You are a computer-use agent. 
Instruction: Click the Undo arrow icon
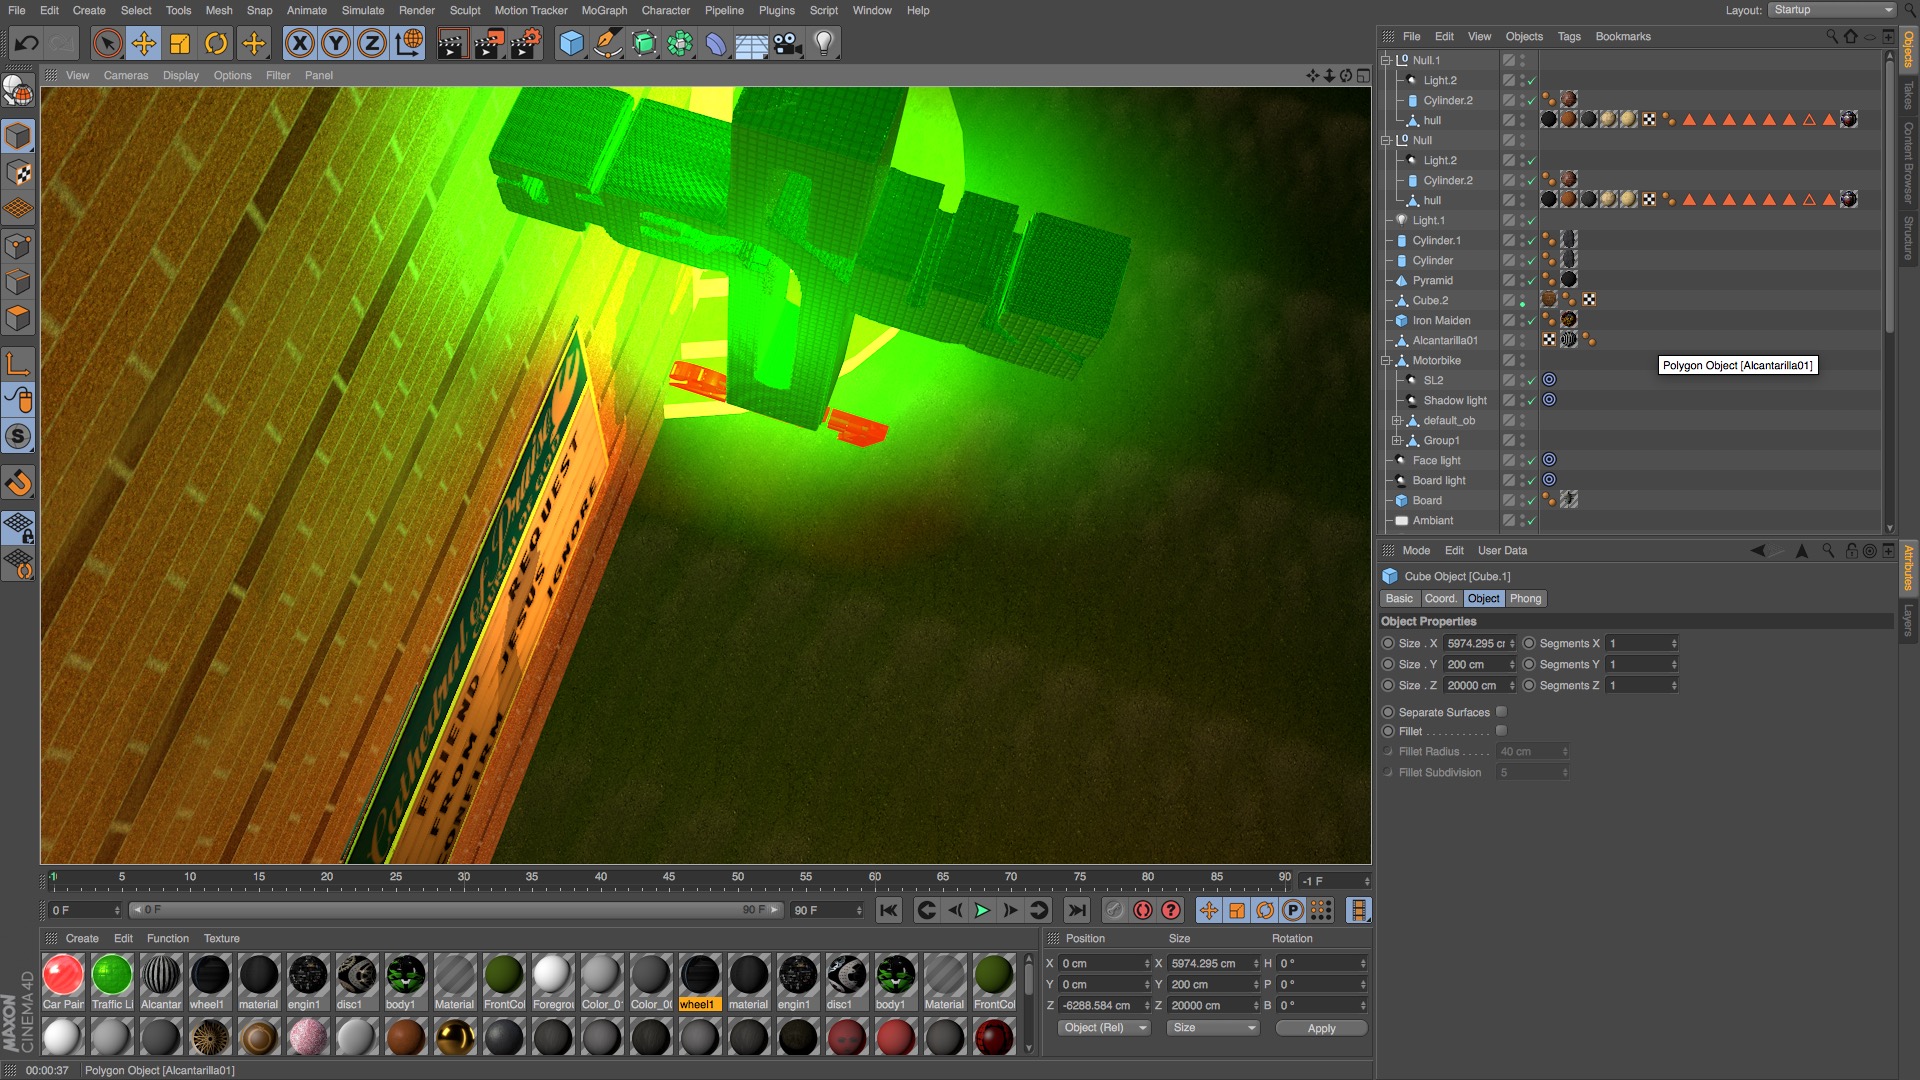click(27, 44)
